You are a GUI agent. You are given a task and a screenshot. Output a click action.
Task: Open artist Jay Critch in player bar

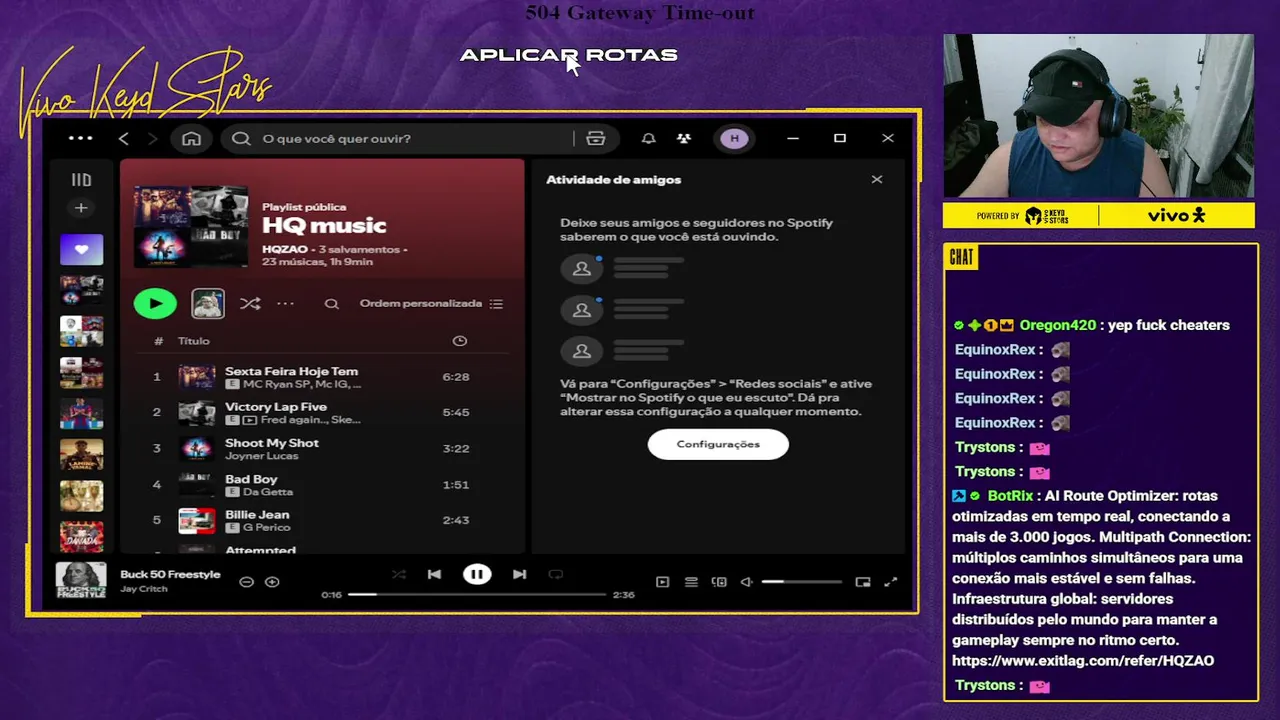[144, 589]
